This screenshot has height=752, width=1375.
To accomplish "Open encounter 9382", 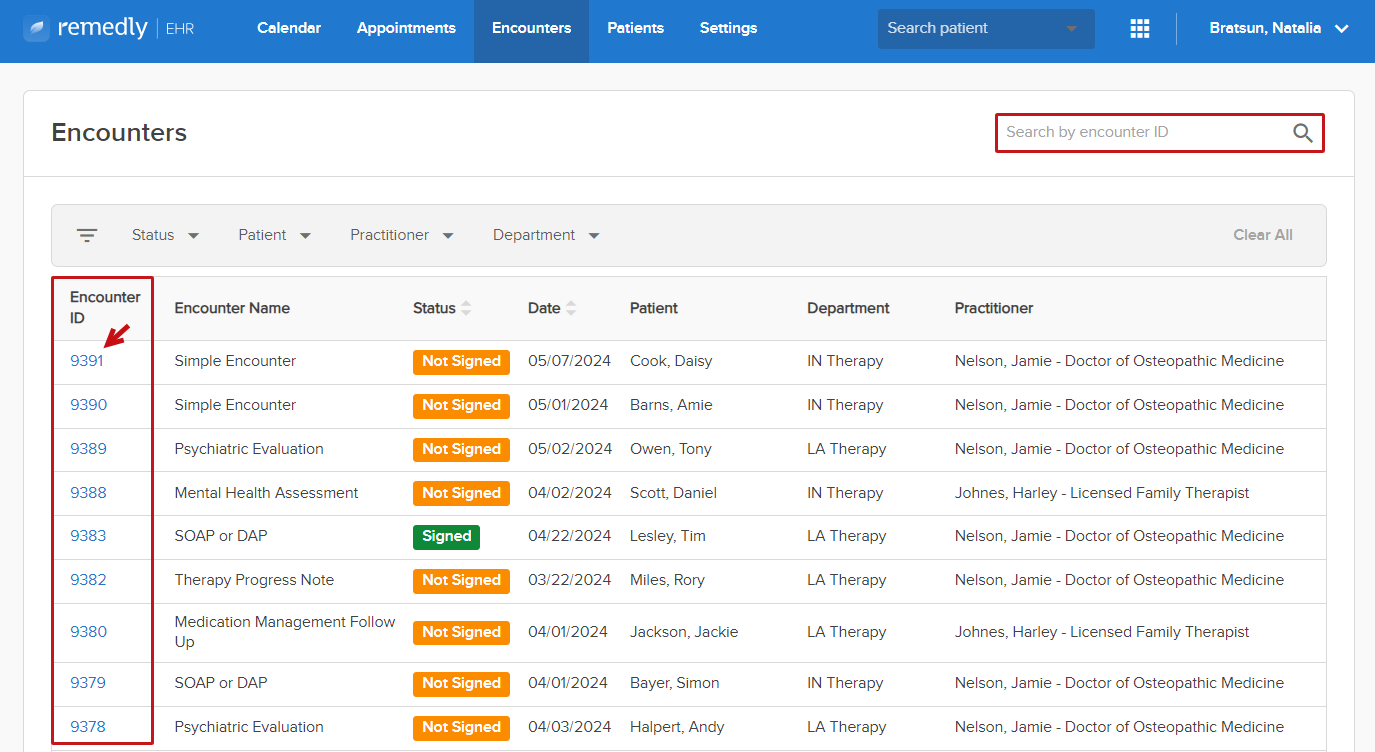I will [x=88, y=580].
